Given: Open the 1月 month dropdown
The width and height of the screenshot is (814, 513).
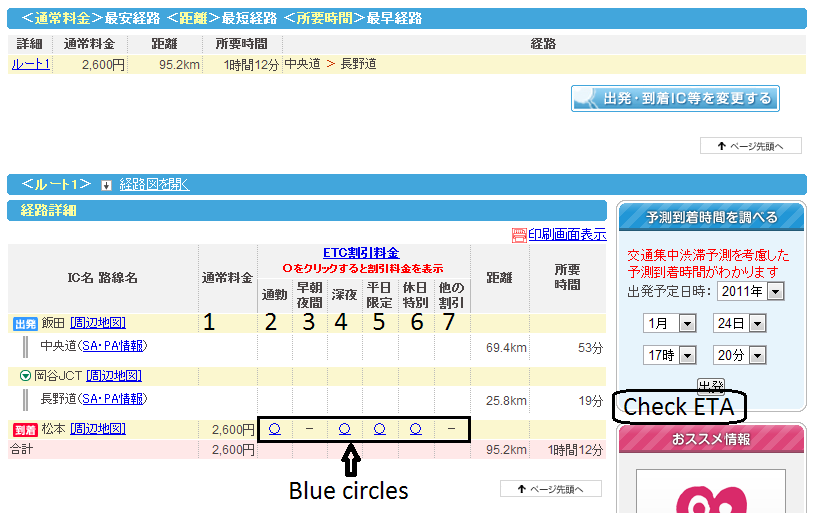Looking at the screenshot, I should tap(669, 323).
